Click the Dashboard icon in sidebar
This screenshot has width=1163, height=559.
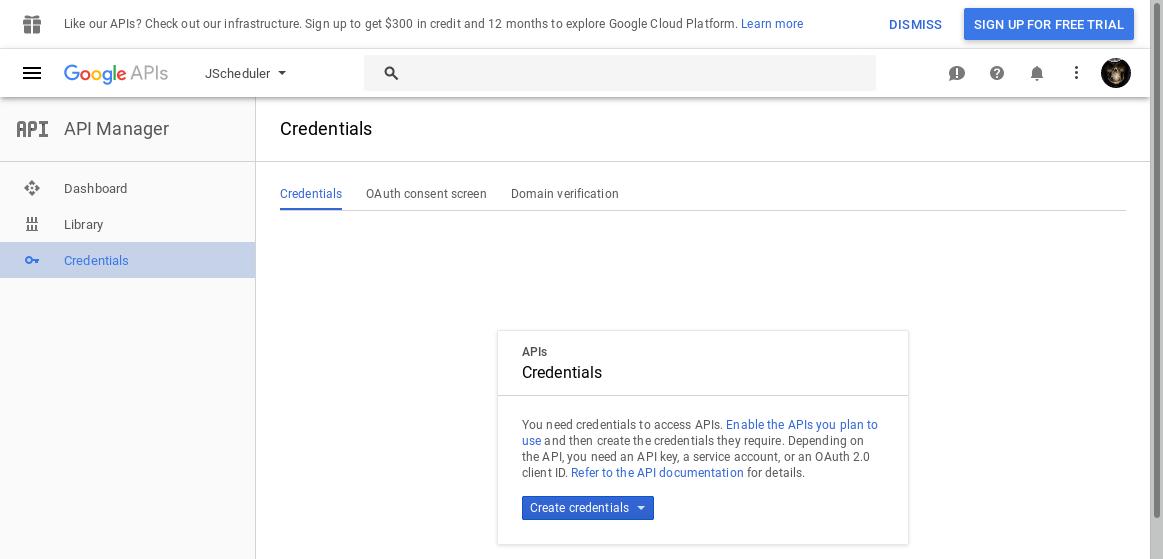32,188
